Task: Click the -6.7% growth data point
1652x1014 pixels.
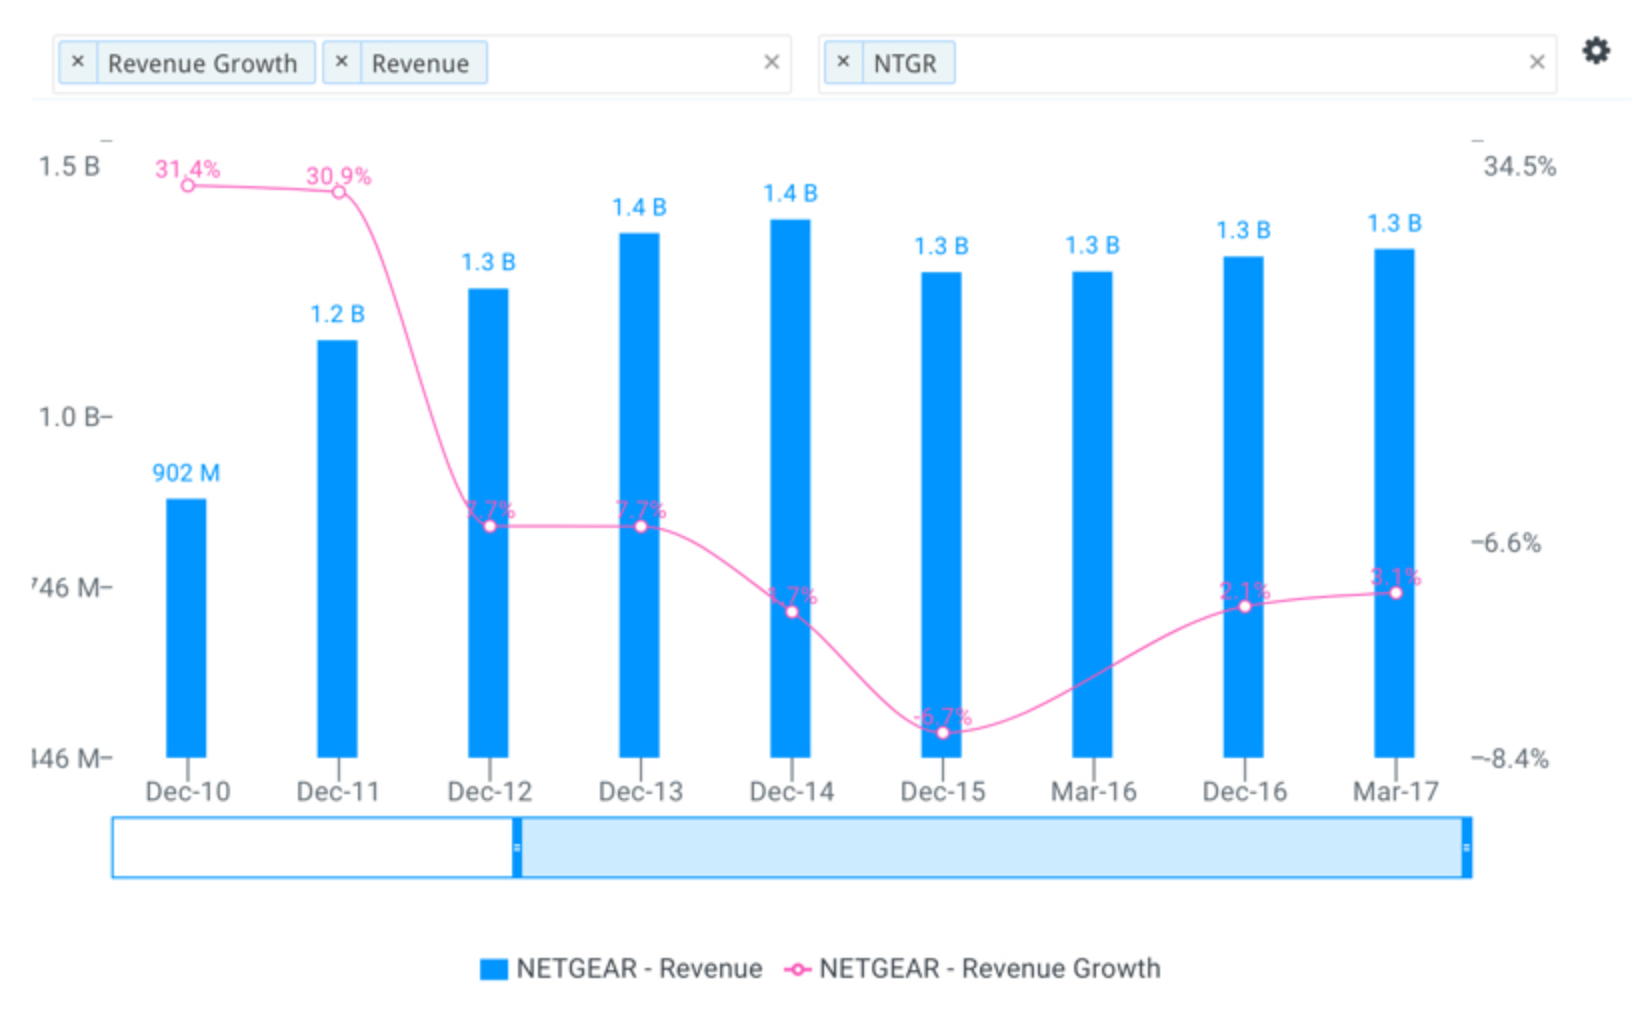Action: (x=942, y=733)
